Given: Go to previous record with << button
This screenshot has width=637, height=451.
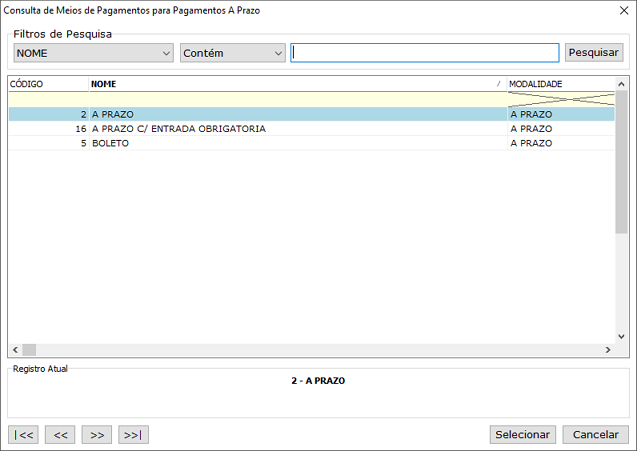Looking at the screenshot, I should click(60, 434).
